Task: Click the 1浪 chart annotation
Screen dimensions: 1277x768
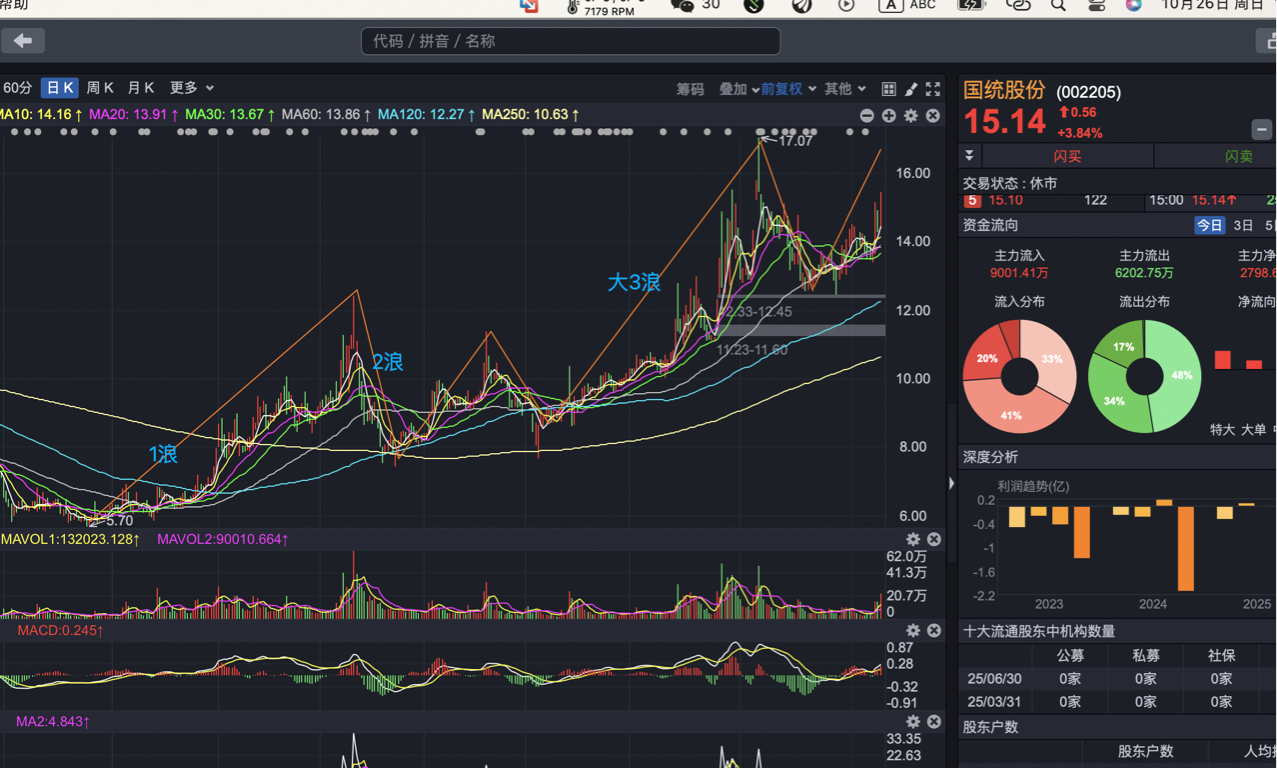Action: tap(163, 455)
